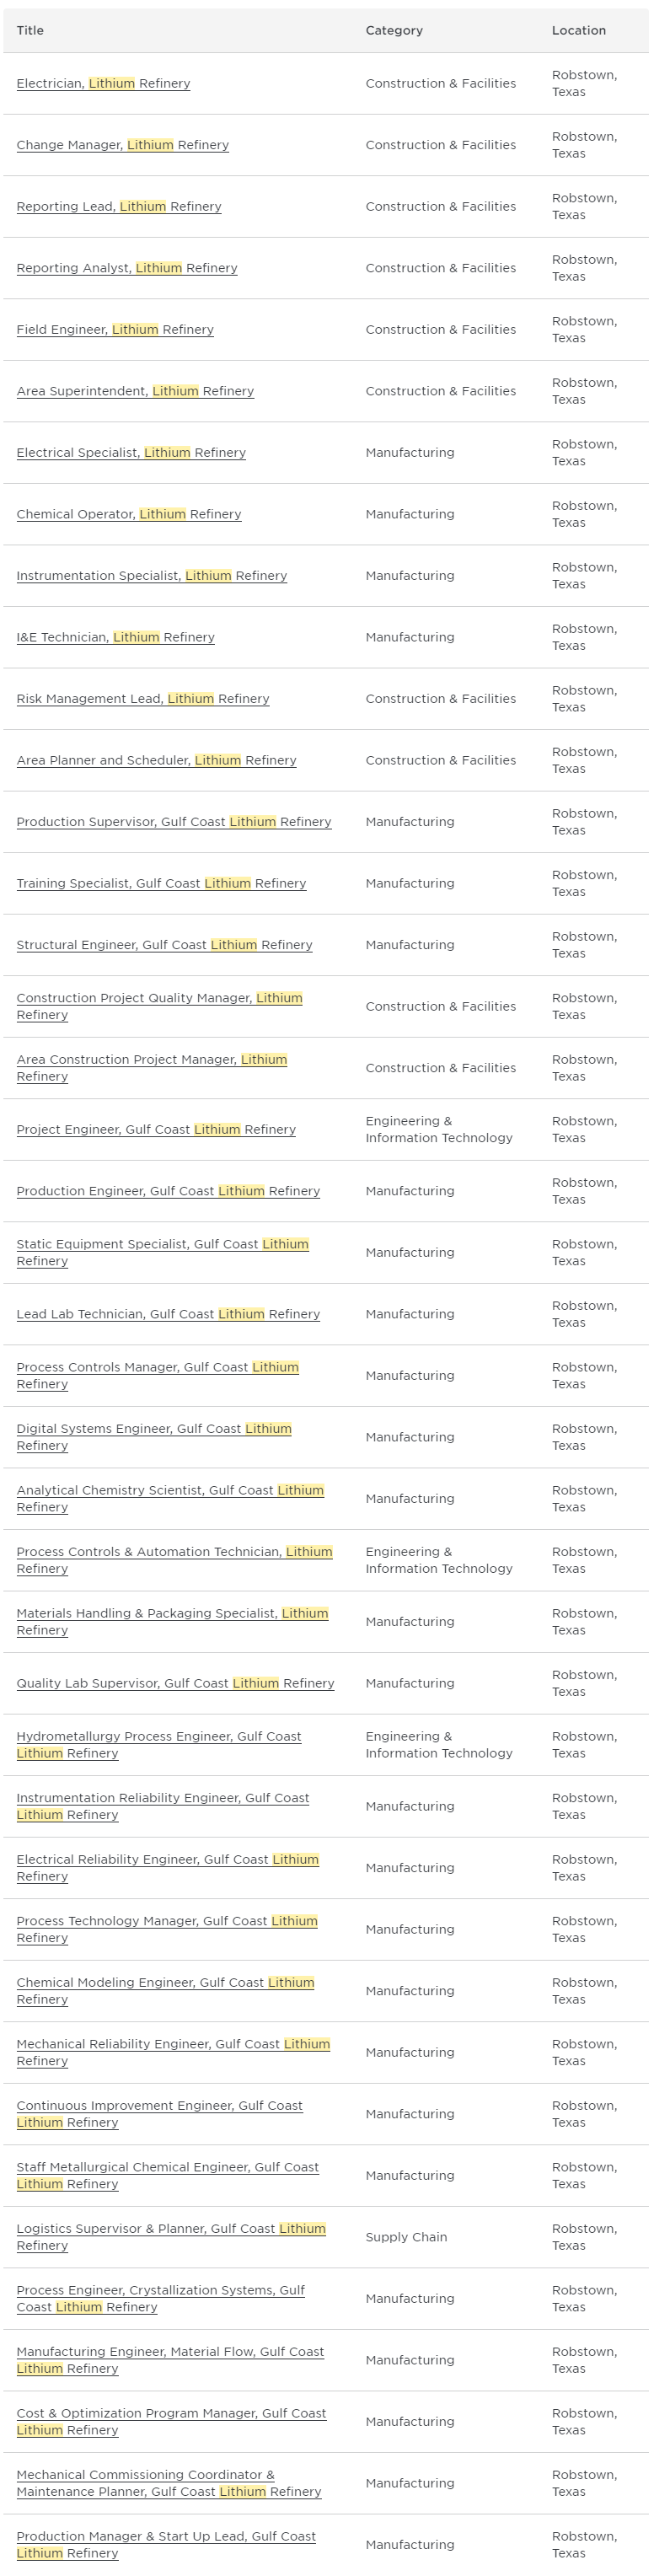Open the Electrician, Lithium Refinery job listing
This screenshot has height=2576, width=654.
(x=103, y=84)
